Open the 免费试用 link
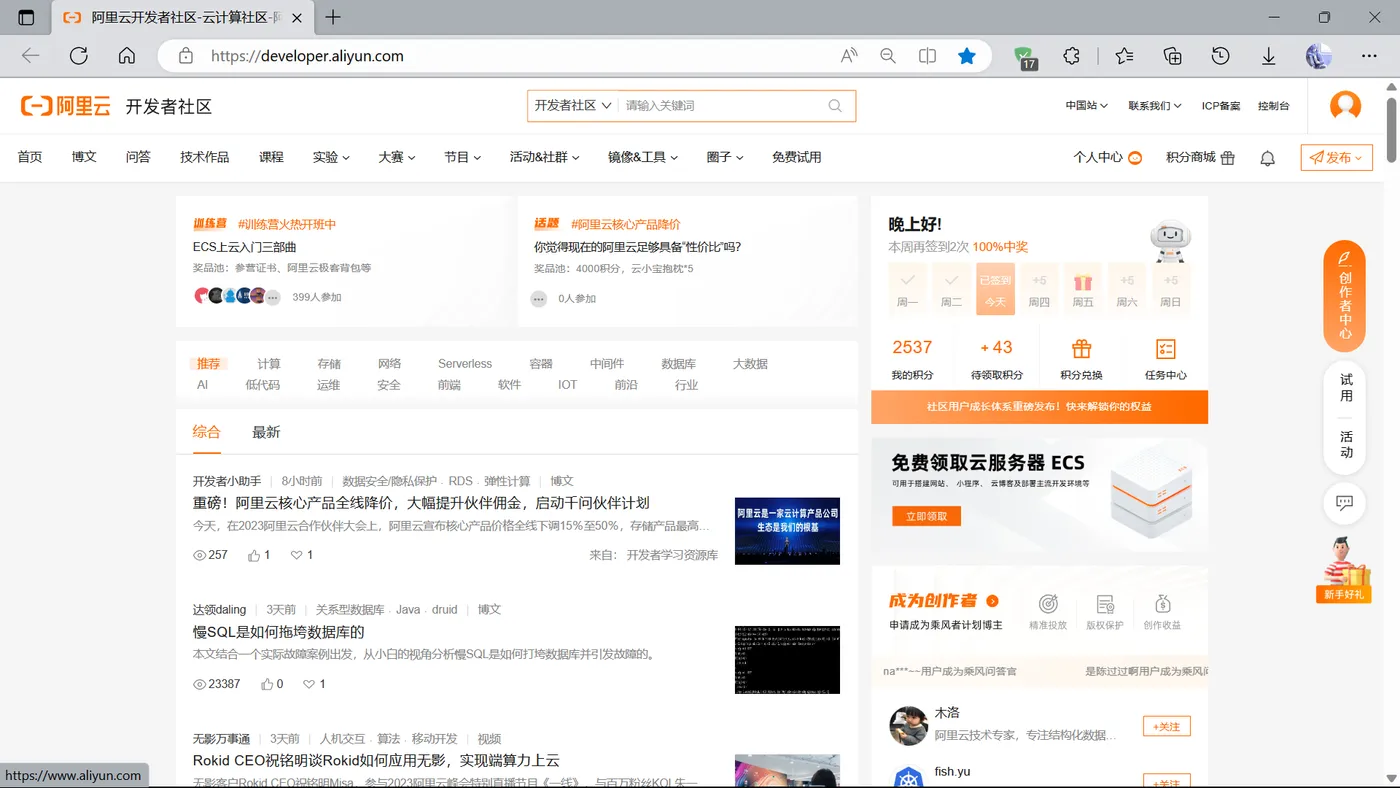The width and height of the screenshot is (1400, 788). [x=796, y=157]
